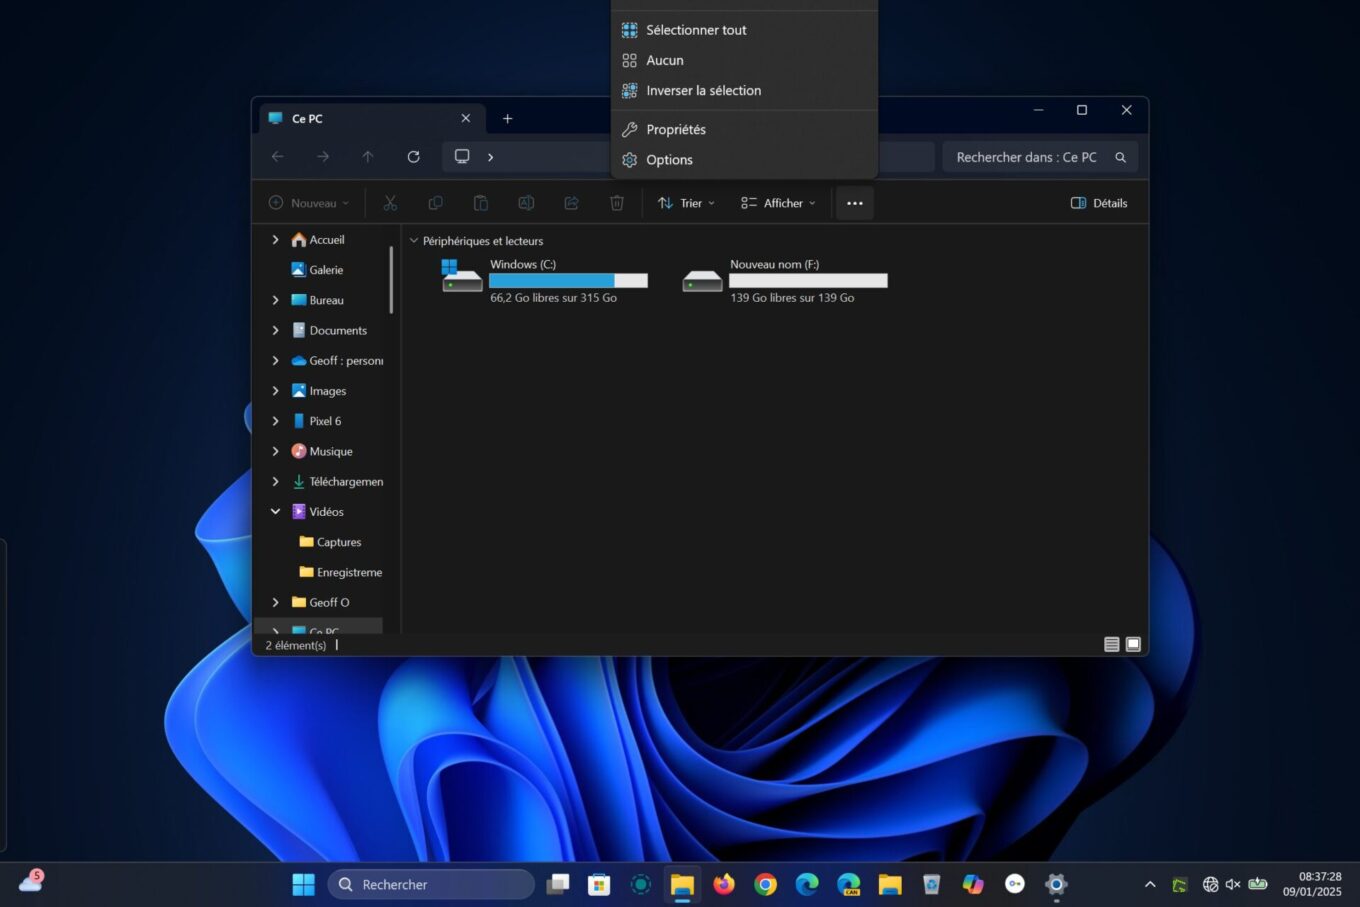Open the Trier sort dropdown

pos(686,203)
